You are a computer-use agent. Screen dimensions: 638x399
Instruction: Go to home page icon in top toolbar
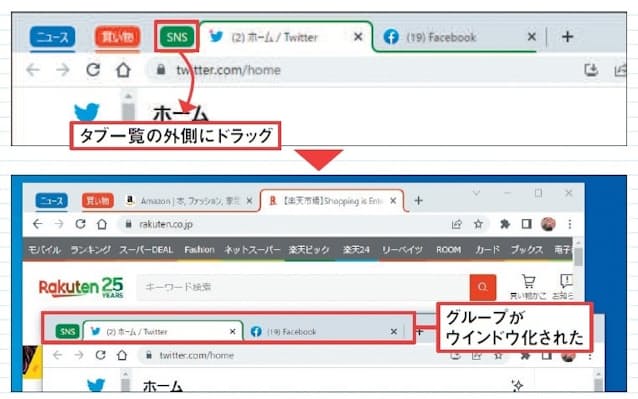point(123,70)
